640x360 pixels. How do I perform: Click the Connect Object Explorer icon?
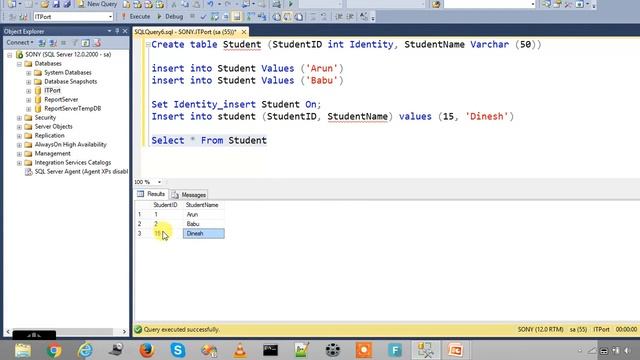click(42, 42)
